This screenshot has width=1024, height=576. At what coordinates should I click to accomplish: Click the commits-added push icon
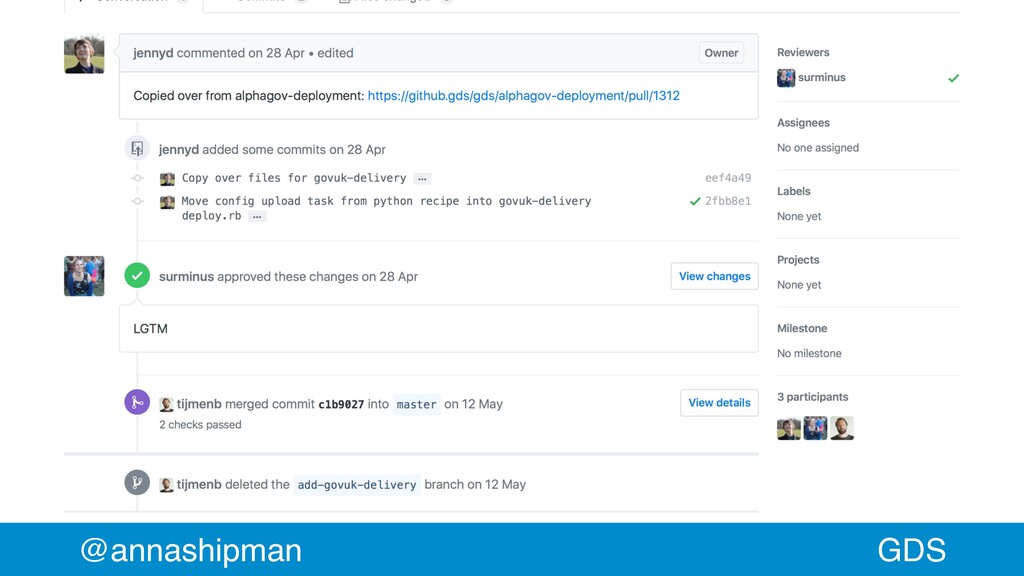(137, 149)
